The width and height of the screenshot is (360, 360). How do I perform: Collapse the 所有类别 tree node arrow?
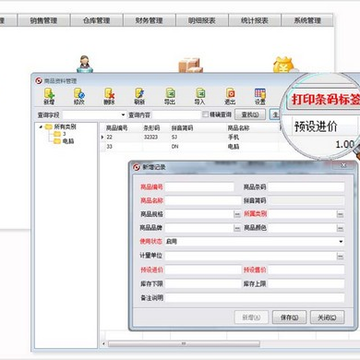coord(41,127)
